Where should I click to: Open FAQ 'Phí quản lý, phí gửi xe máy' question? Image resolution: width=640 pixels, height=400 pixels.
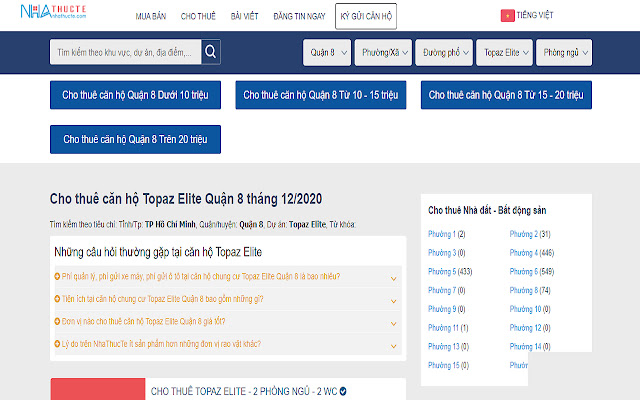(x=201, y=277)
